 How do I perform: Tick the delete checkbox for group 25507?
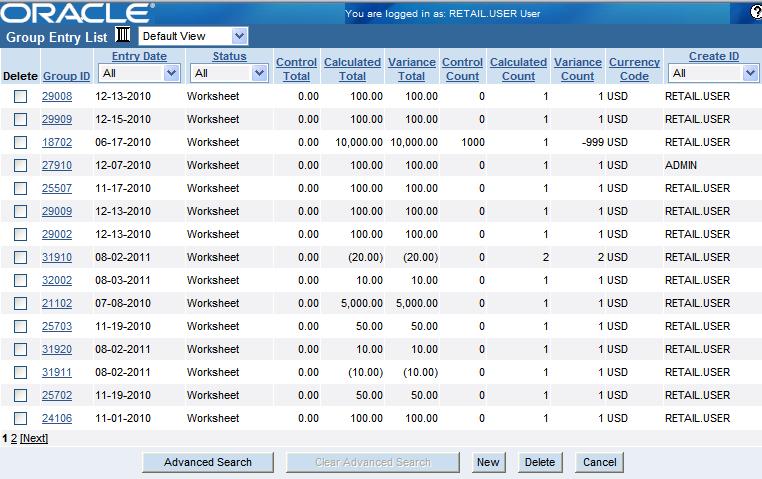pos(20,188)
